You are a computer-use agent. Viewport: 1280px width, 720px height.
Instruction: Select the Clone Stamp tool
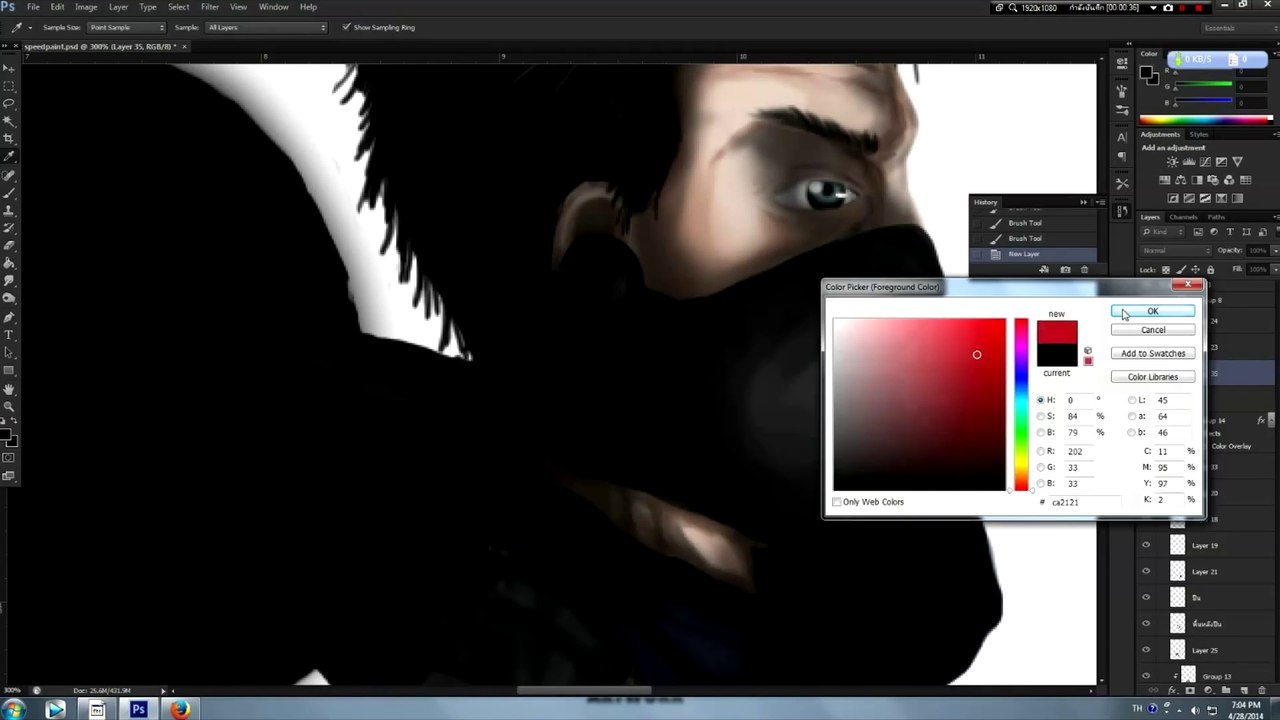pyautogui.click(x=9, y=211)
